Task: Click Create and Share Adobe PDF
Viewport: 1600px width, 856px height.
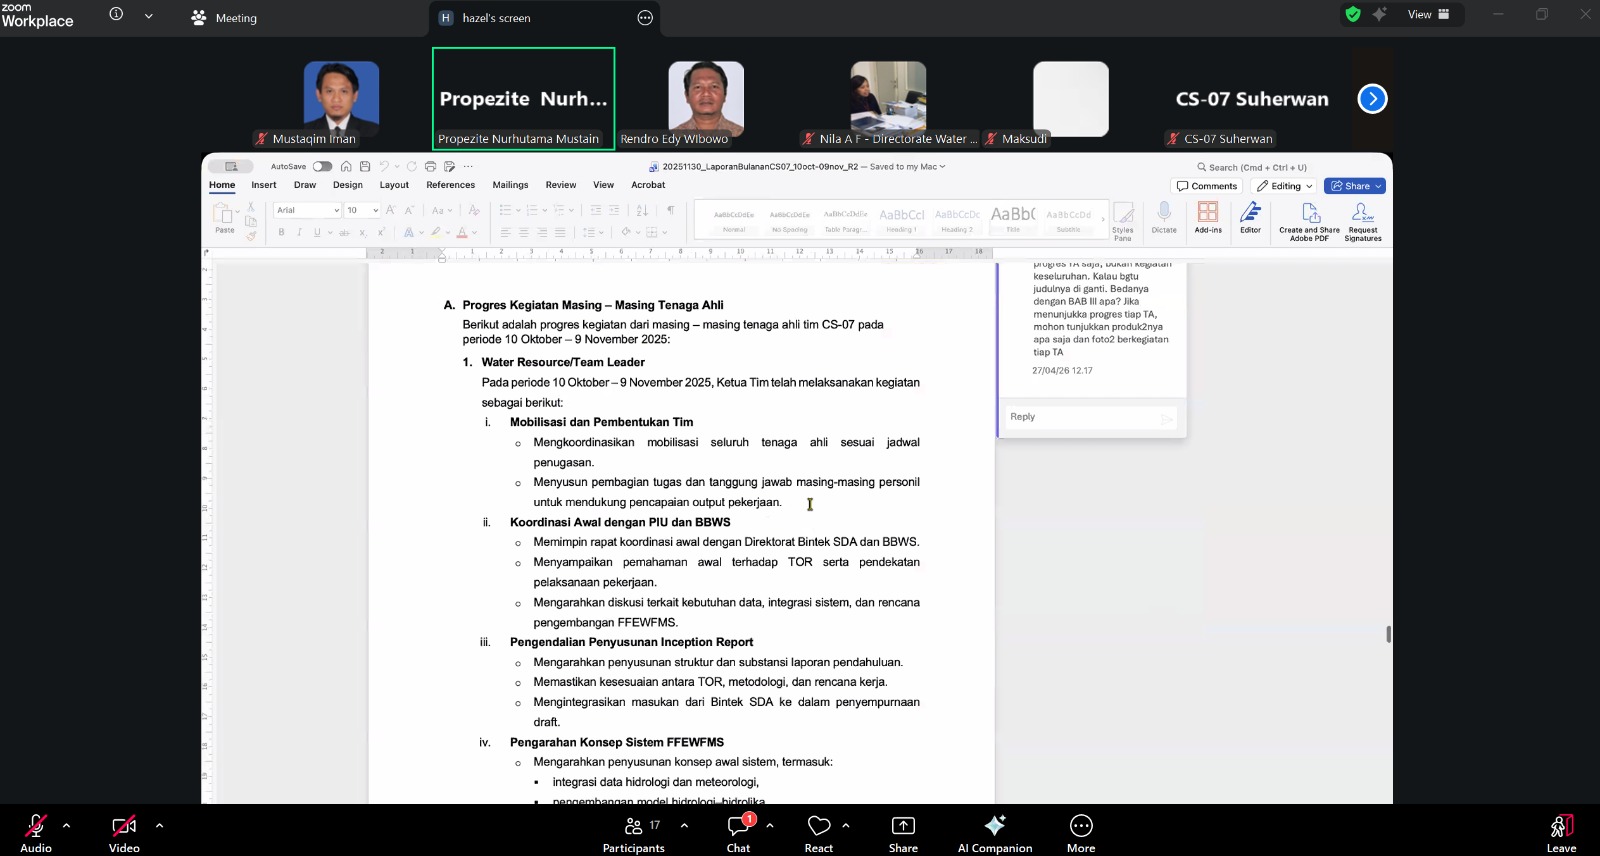Action: [x=1309, y=221]
